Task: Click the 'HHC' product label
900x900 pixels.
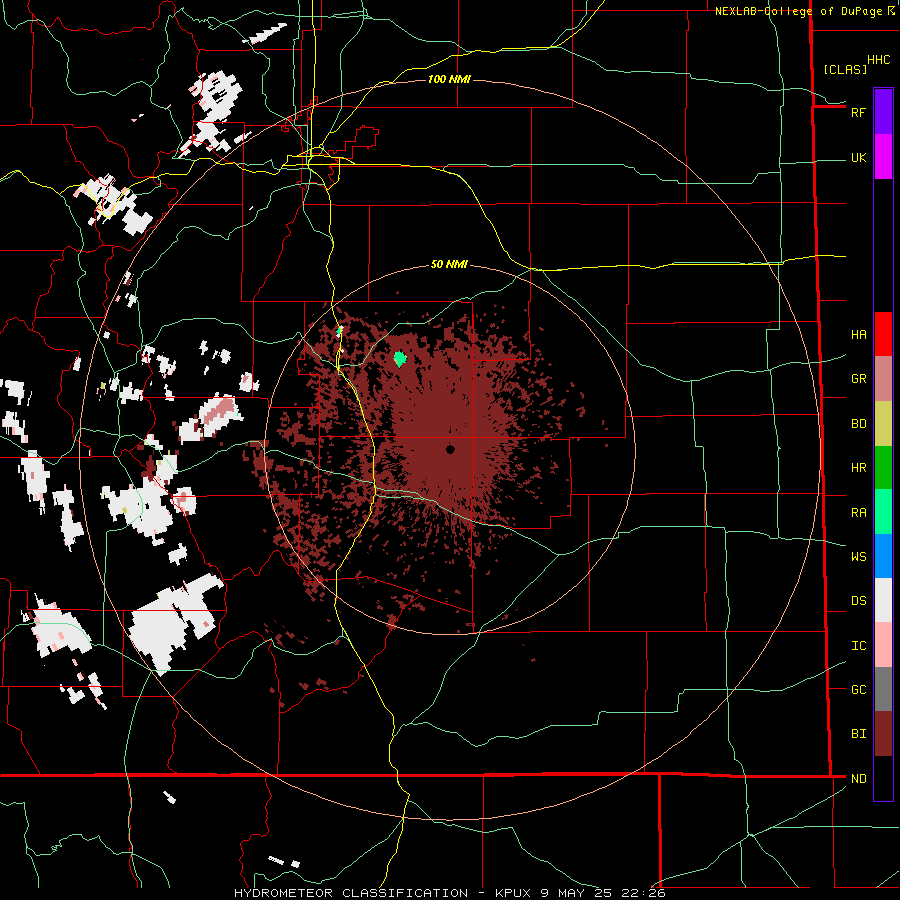Action: [x=879, y=60]
